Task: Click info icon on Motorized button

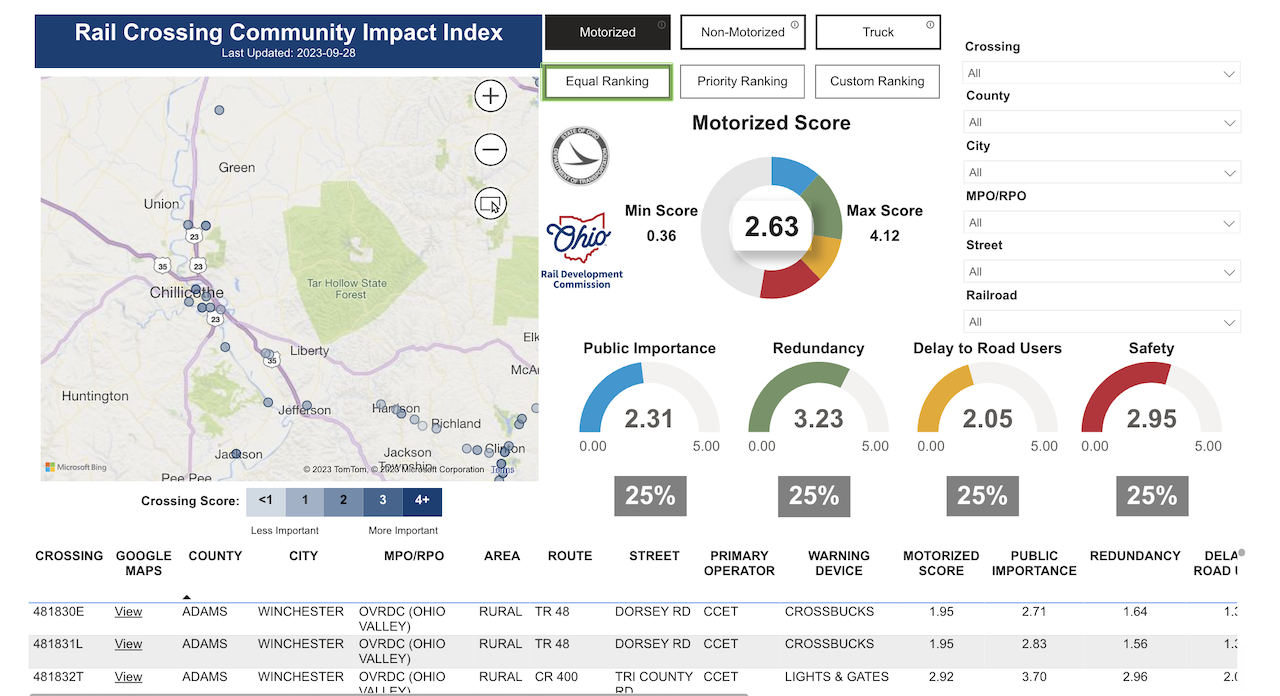Action: [x=661, y=25]
